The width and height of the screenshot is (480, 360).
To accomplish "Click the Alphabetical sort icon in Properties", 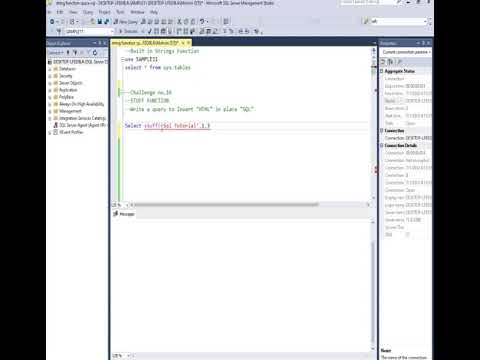I will tap(390, 62).
